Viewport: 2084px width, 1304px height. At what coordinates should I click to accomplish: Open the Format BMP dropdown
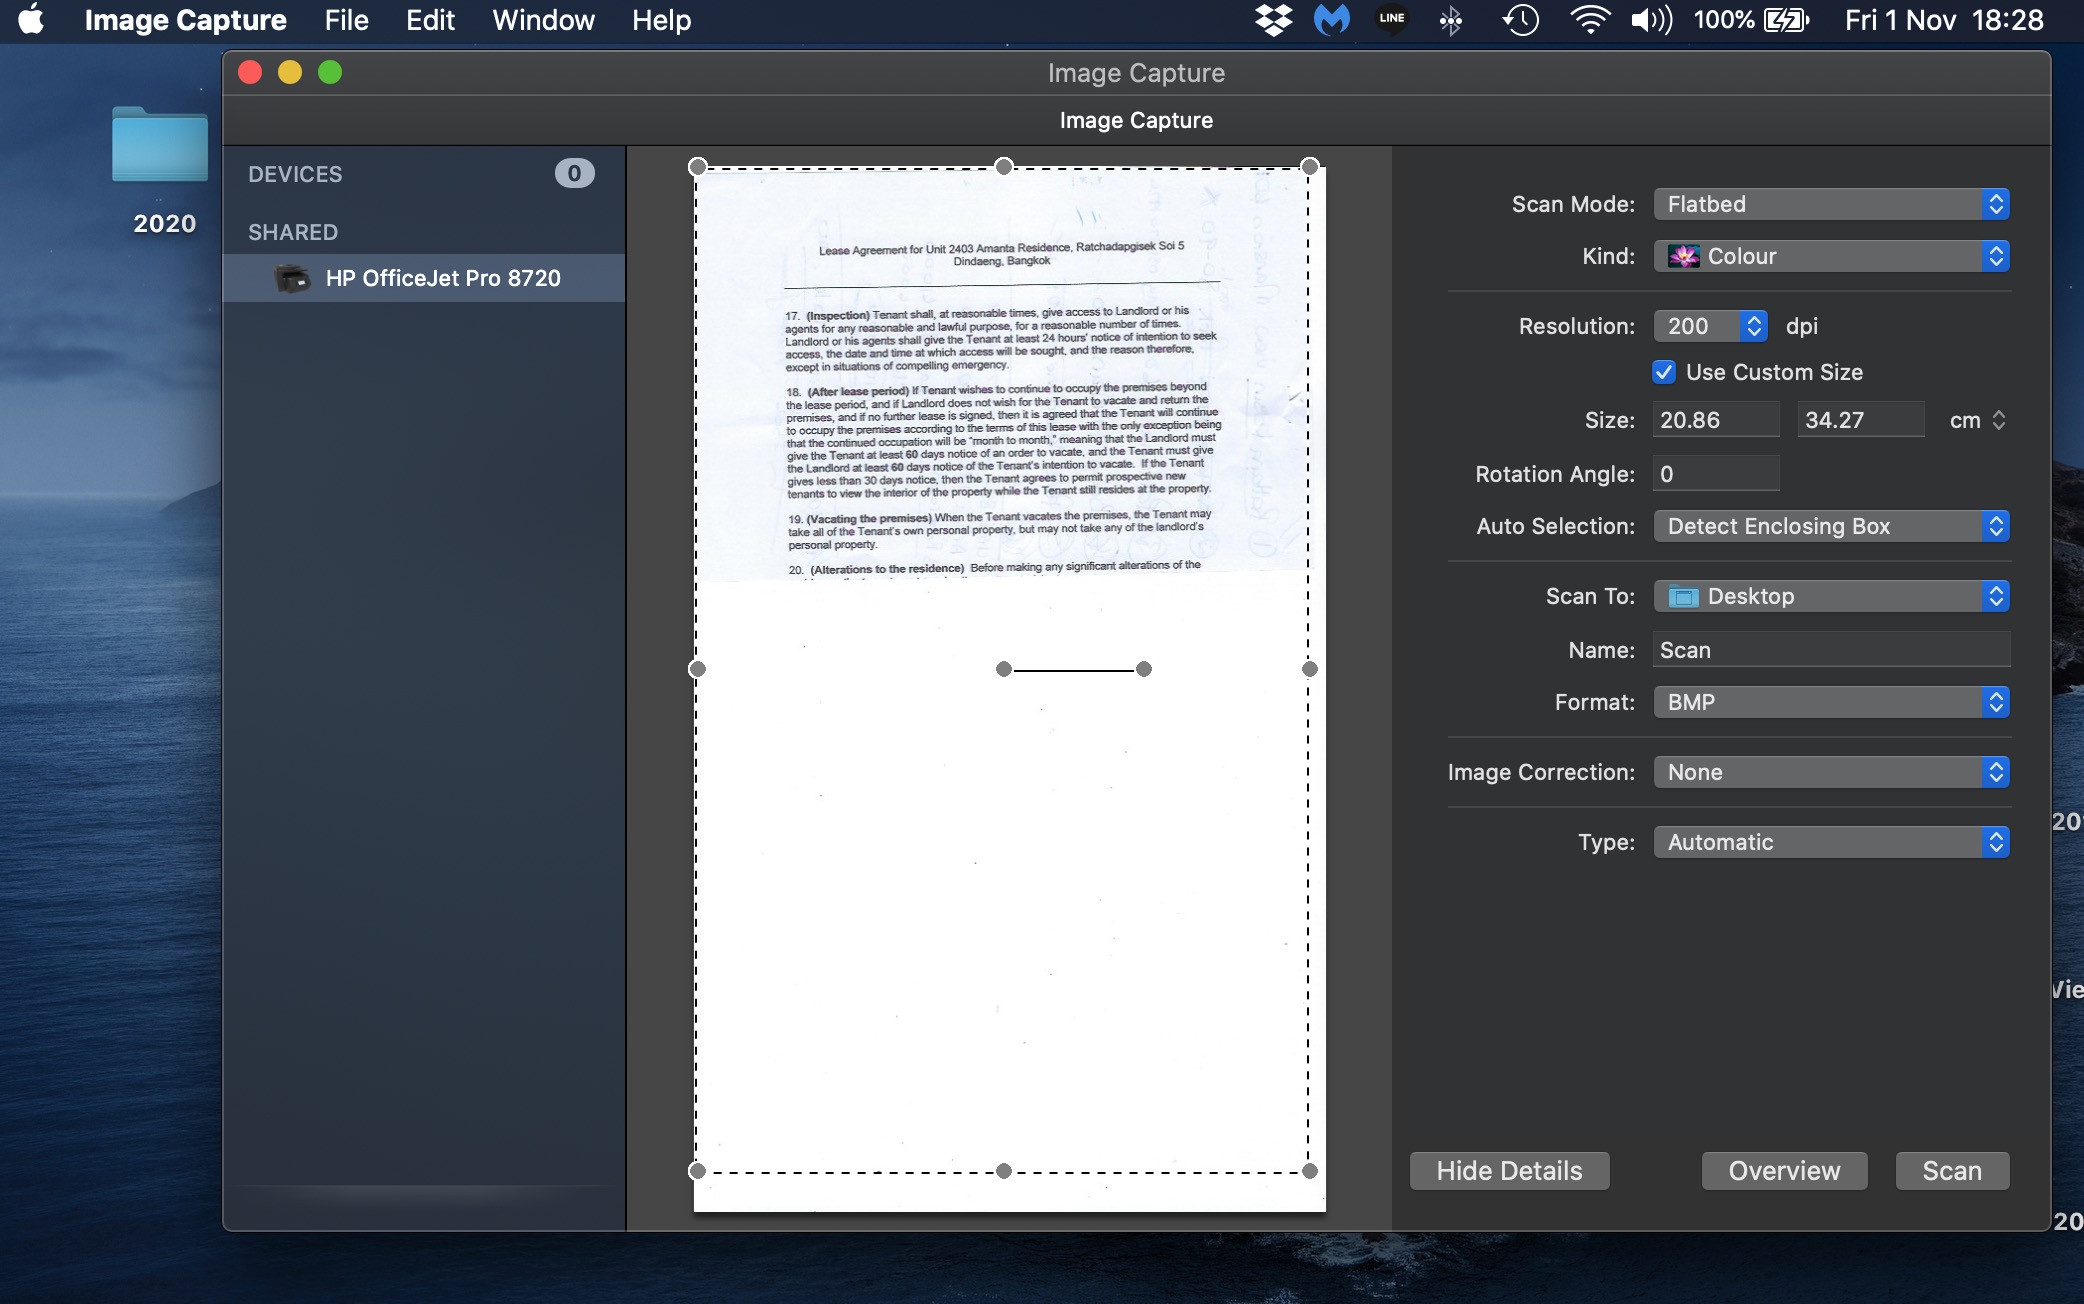[x=1831, y=702]
